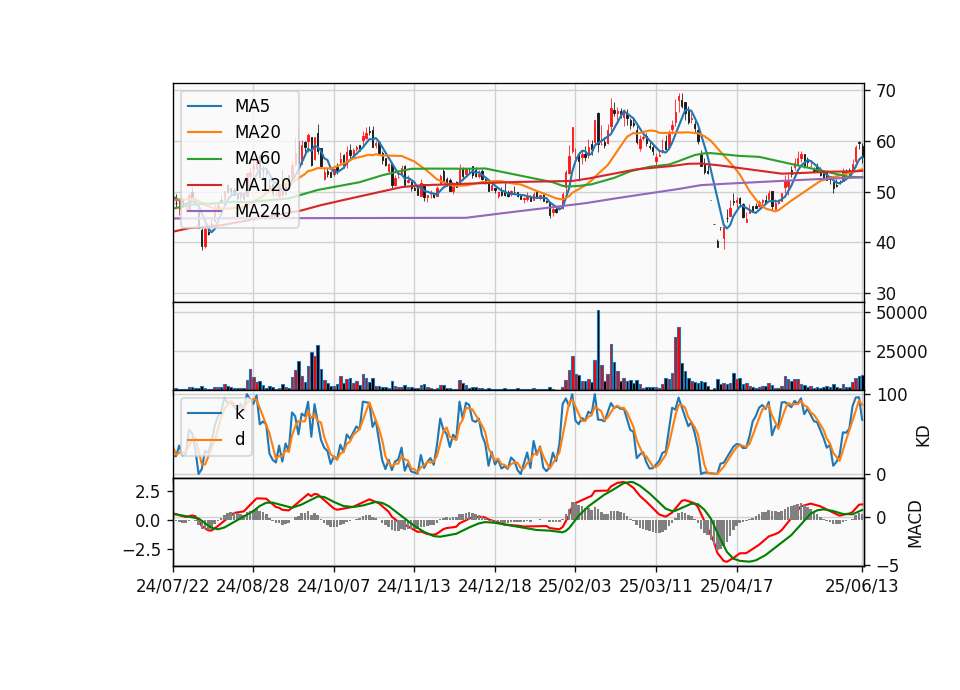
Task: Click the k legend label in KD panel
Action: pos(239,413)
